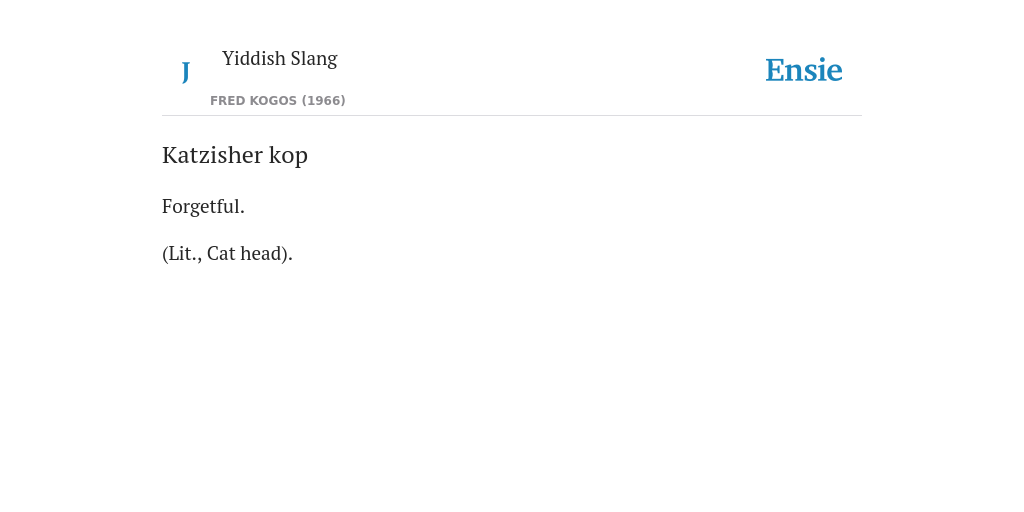Image resolution: width=1024 pixels, height=512 pixels.
Task: Open the Ensie logo homepage link
Action: pyautogui.click(x=803, y=70)
